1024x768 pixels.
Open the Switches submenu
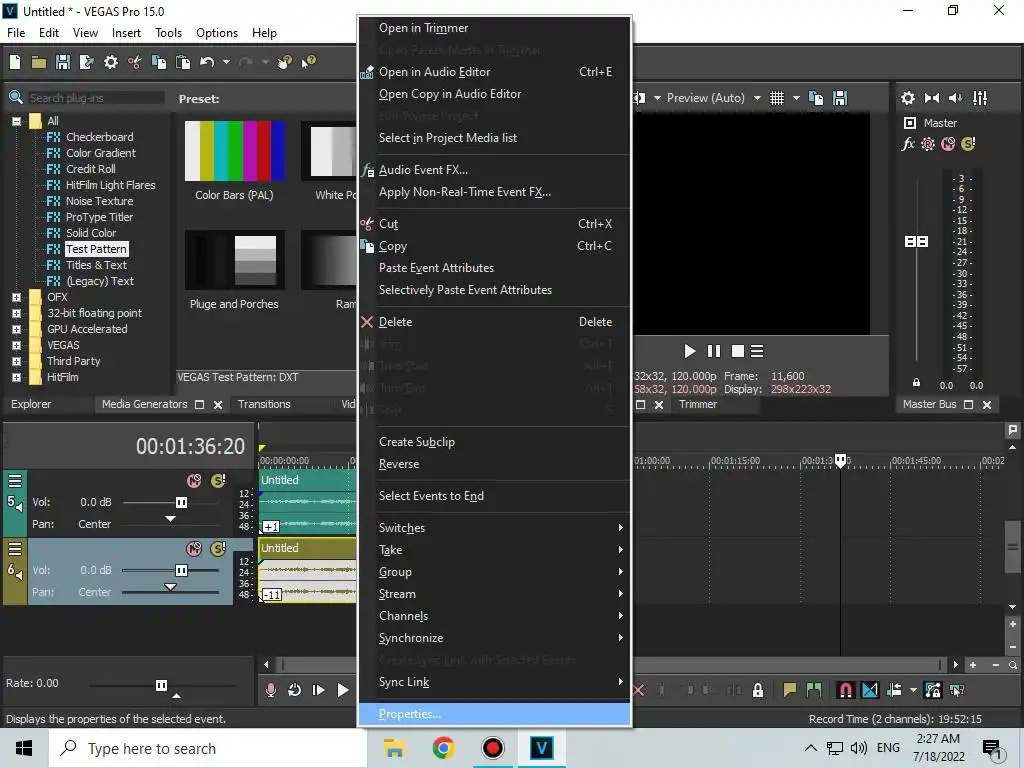pos(494,528)
